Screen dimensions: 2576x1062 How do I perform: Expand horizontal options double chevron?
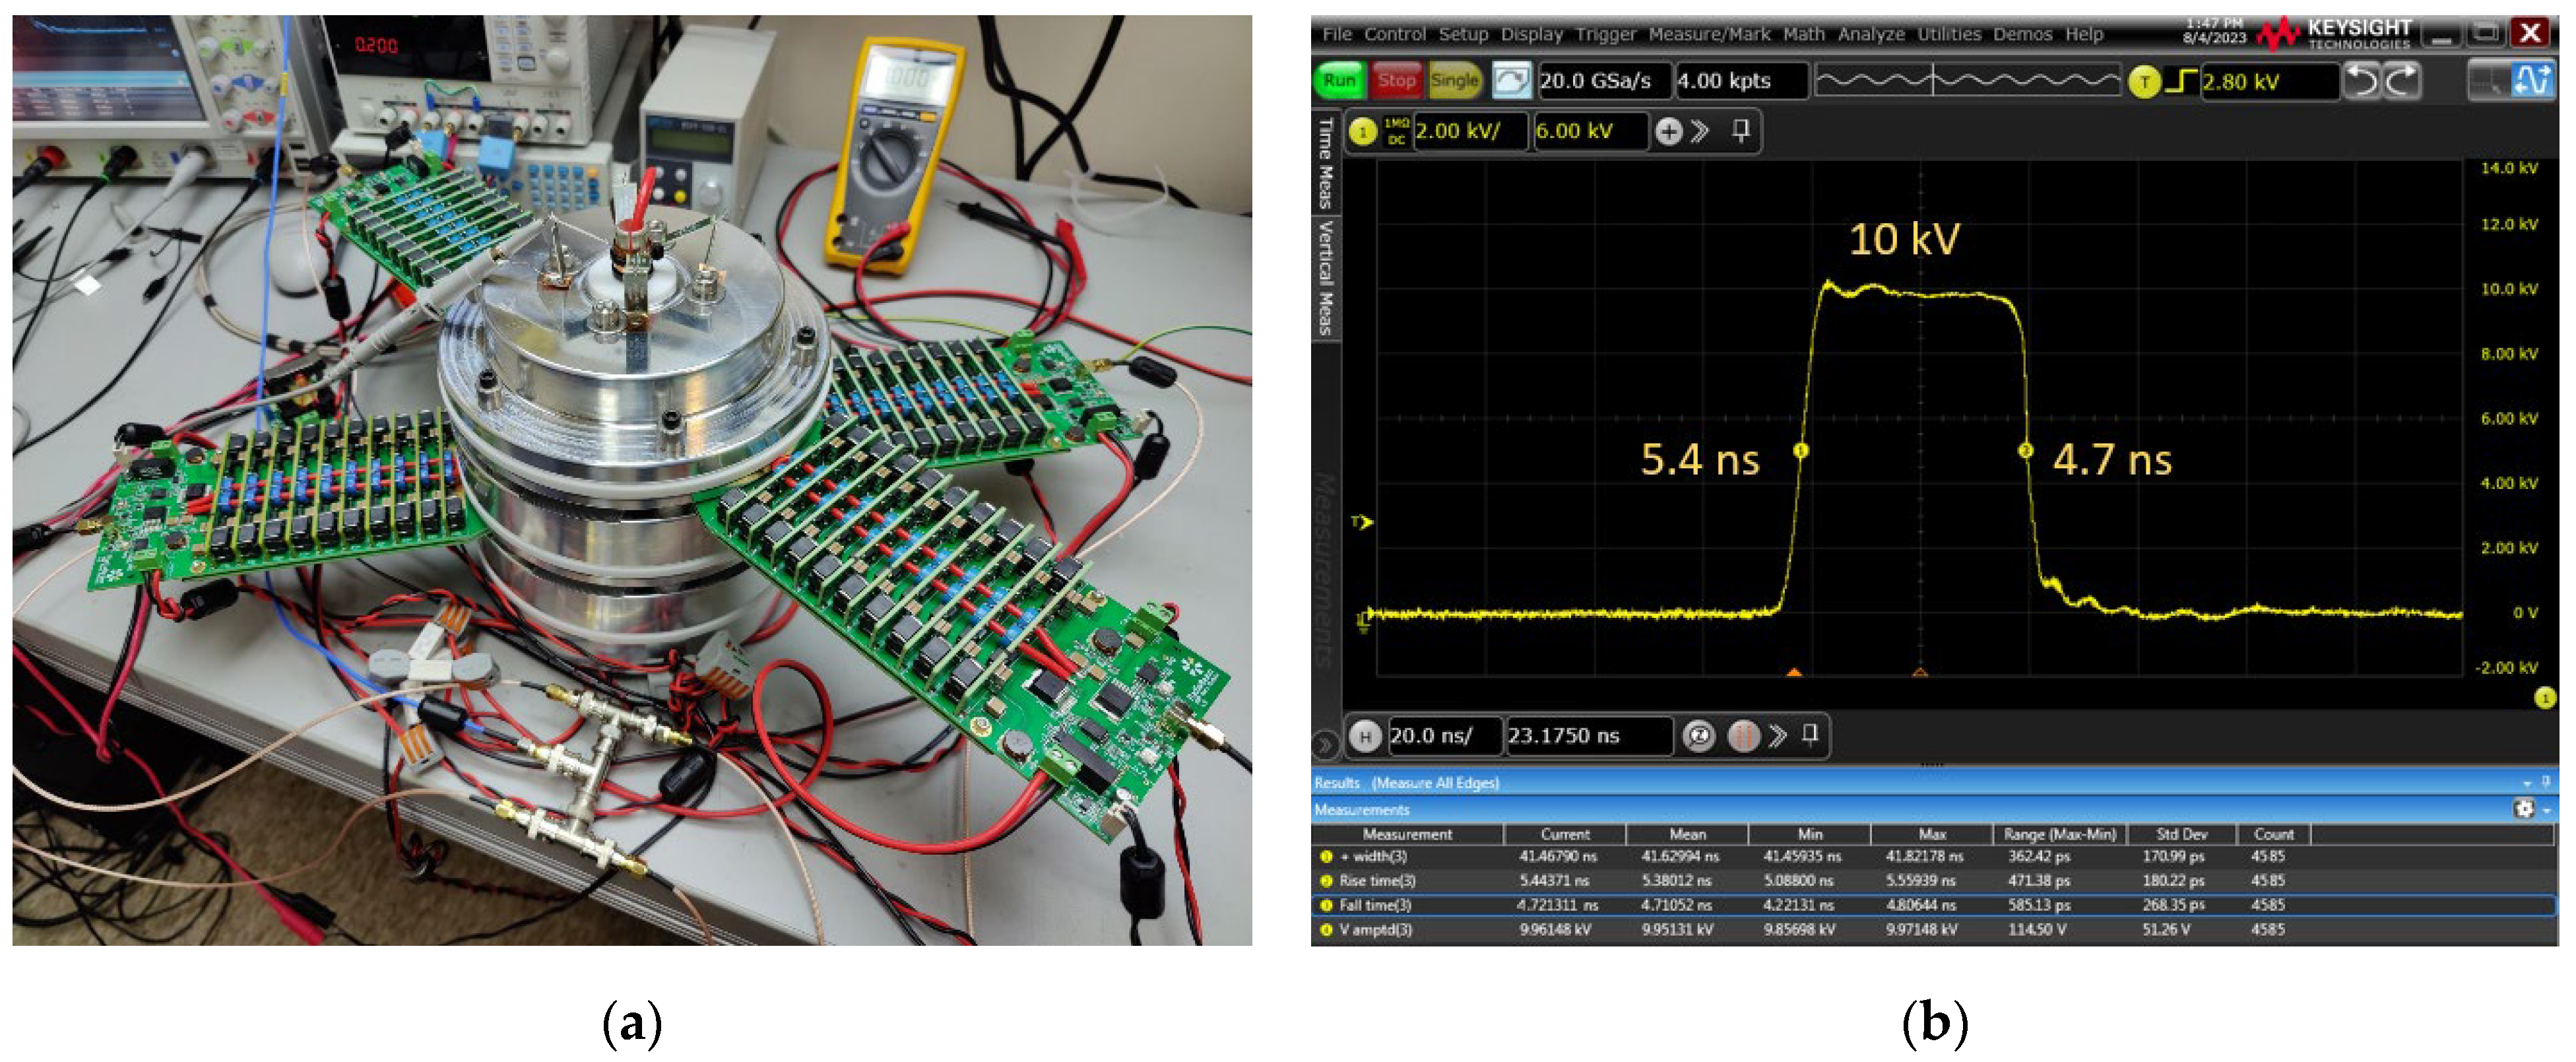coord(1777,737)
